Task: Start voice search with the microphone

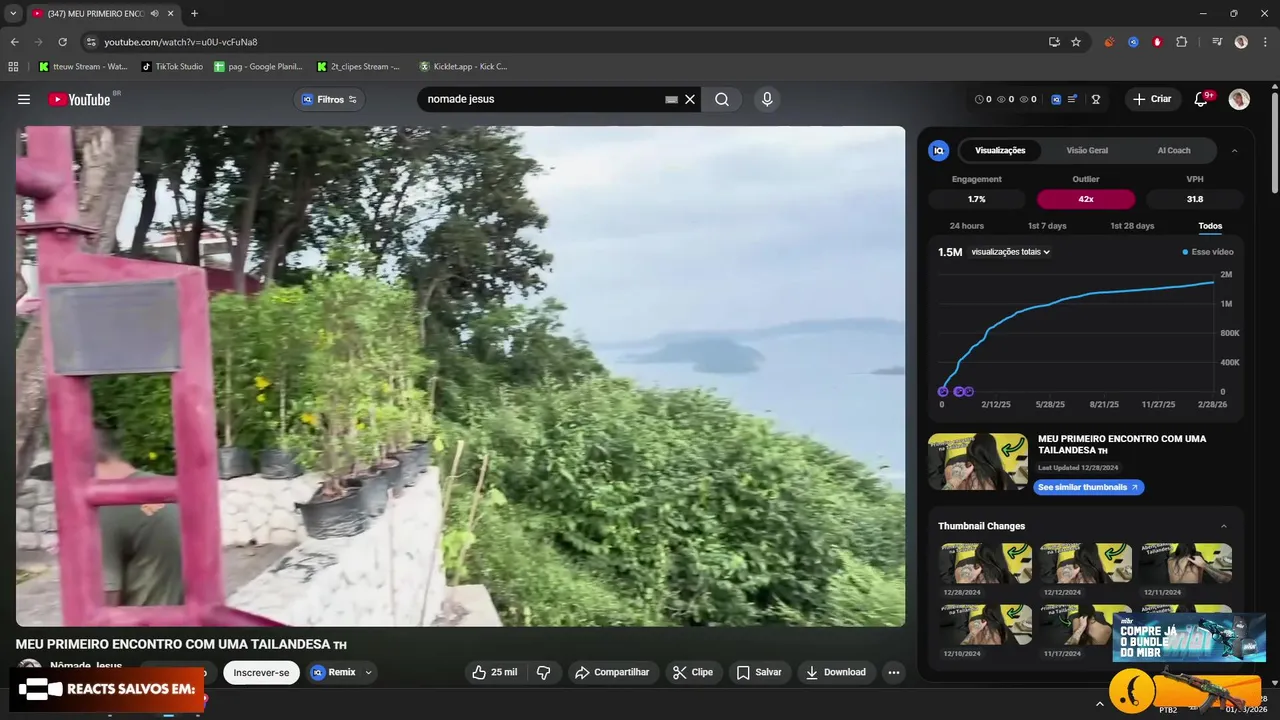Action: pos(767,99)
